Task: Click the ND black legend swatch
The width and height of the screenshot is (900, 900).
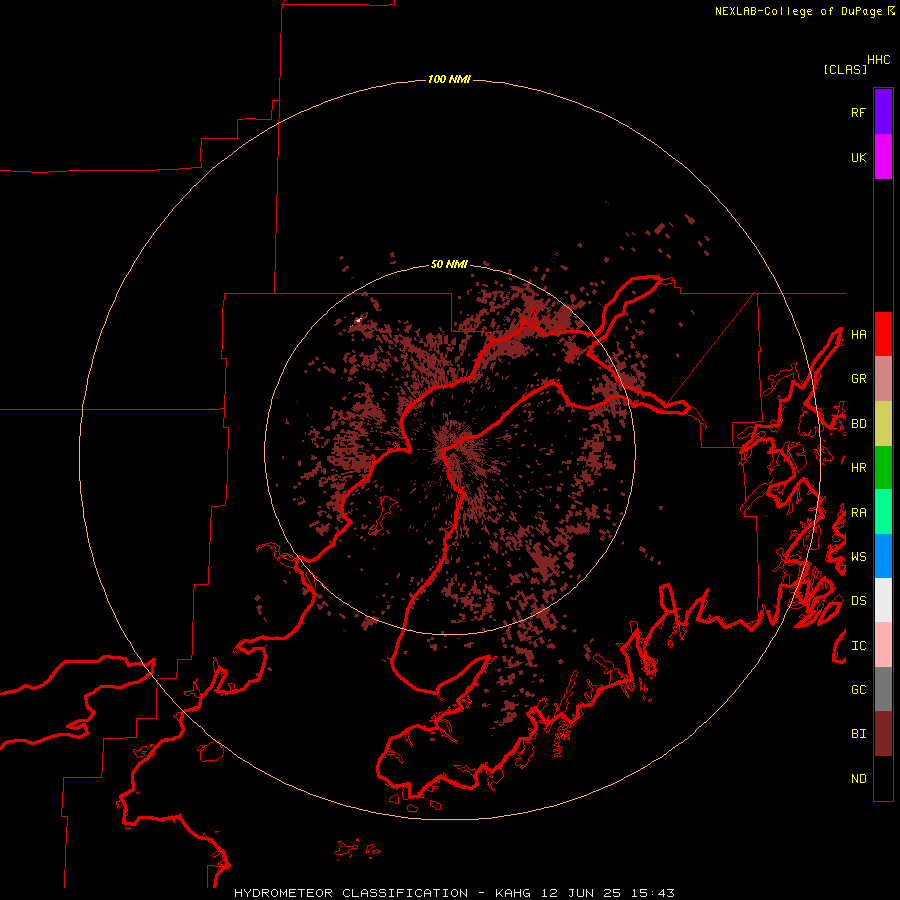Action: coord(883,778)
